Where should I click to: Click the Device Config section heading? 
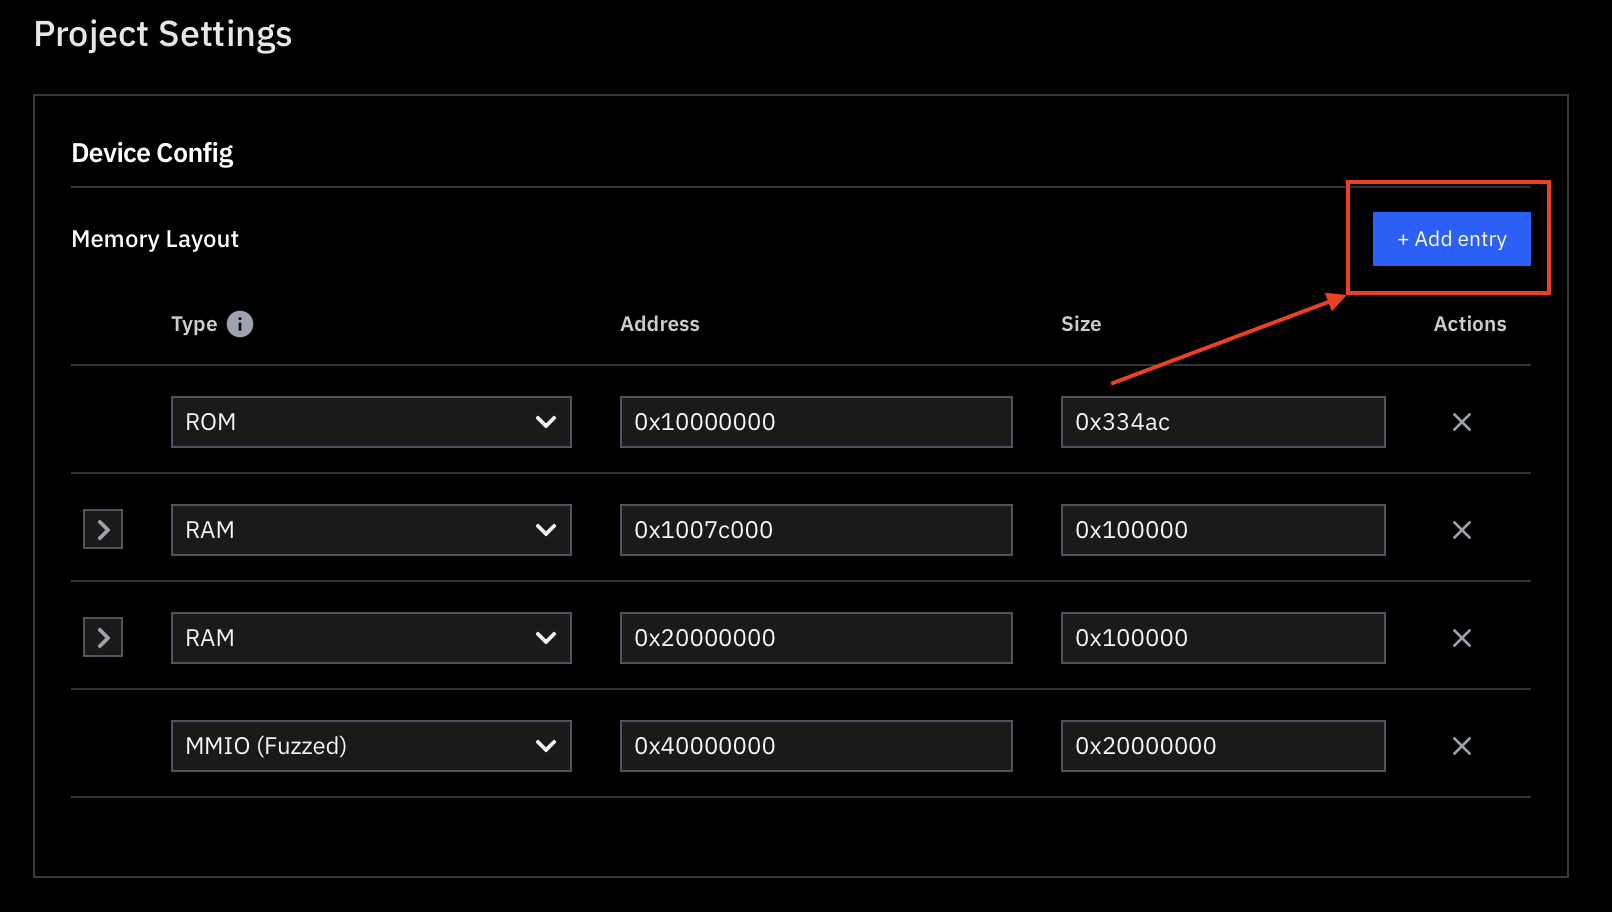click(x=151, y=152)
